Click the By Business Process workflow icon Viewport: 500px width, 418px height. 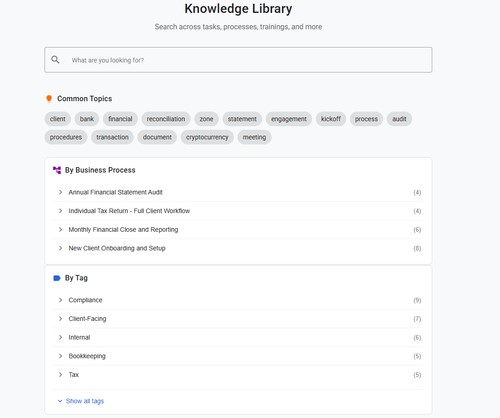click(57, 170)
